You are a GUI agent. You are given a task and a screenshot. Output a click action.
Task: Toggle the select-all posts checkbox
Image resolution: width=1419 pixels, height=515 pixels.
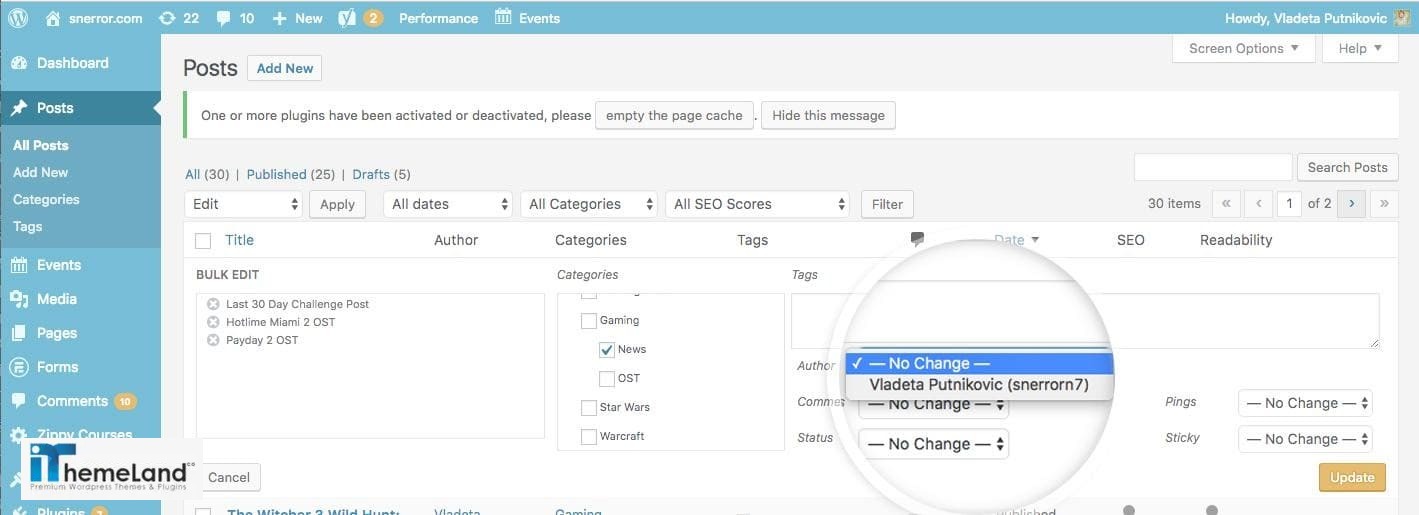tap(204, 240)
